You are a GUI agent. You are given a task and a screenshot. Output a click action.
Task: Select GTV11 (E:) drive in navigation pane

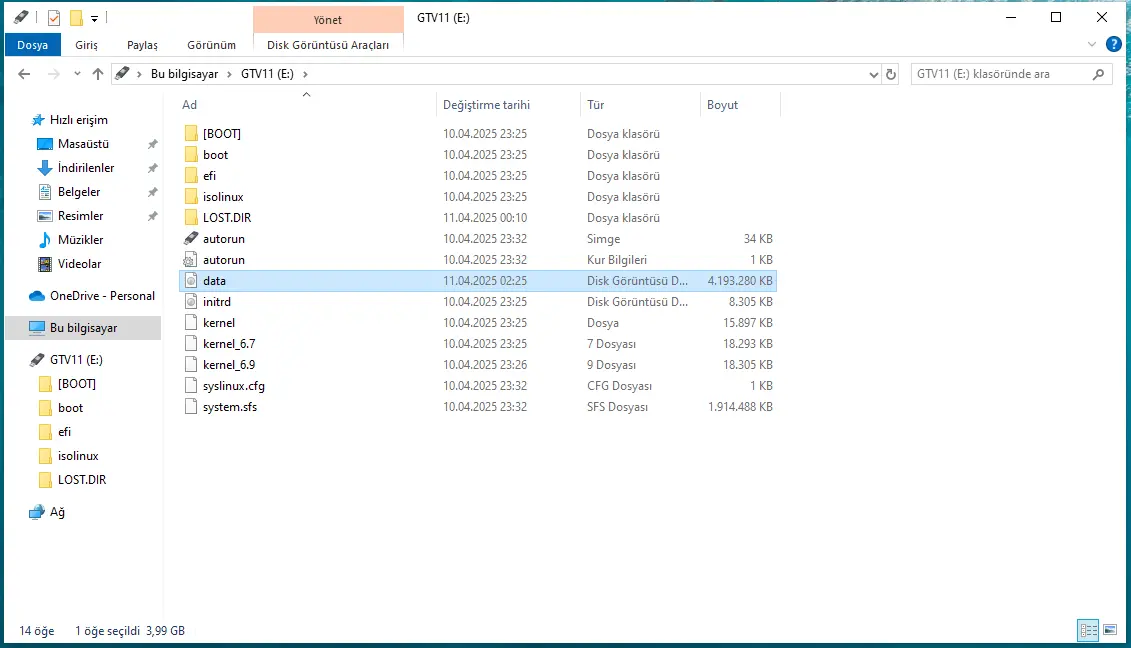point(76,359)
